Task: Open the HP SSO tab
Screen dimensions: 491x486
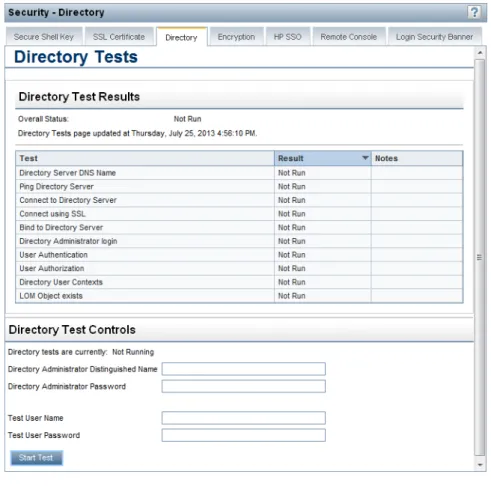Action: [288, 37]
